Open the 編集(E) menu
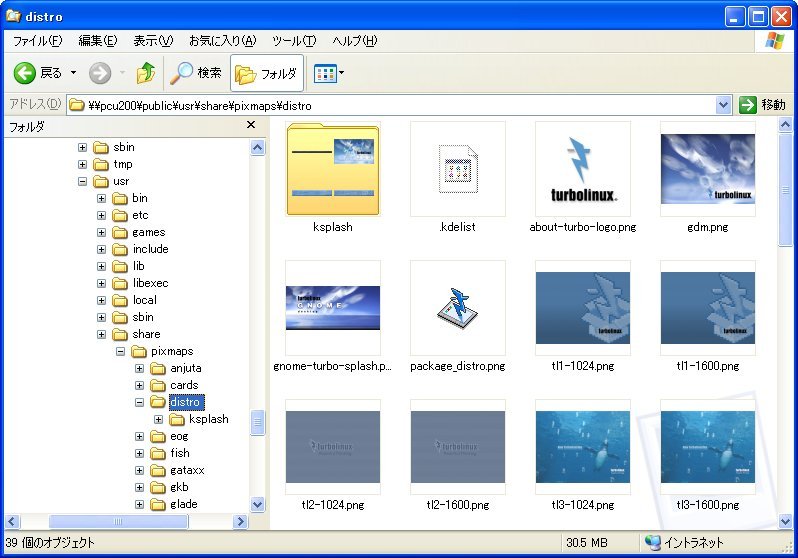798x558 pixels. pos(97,41)
